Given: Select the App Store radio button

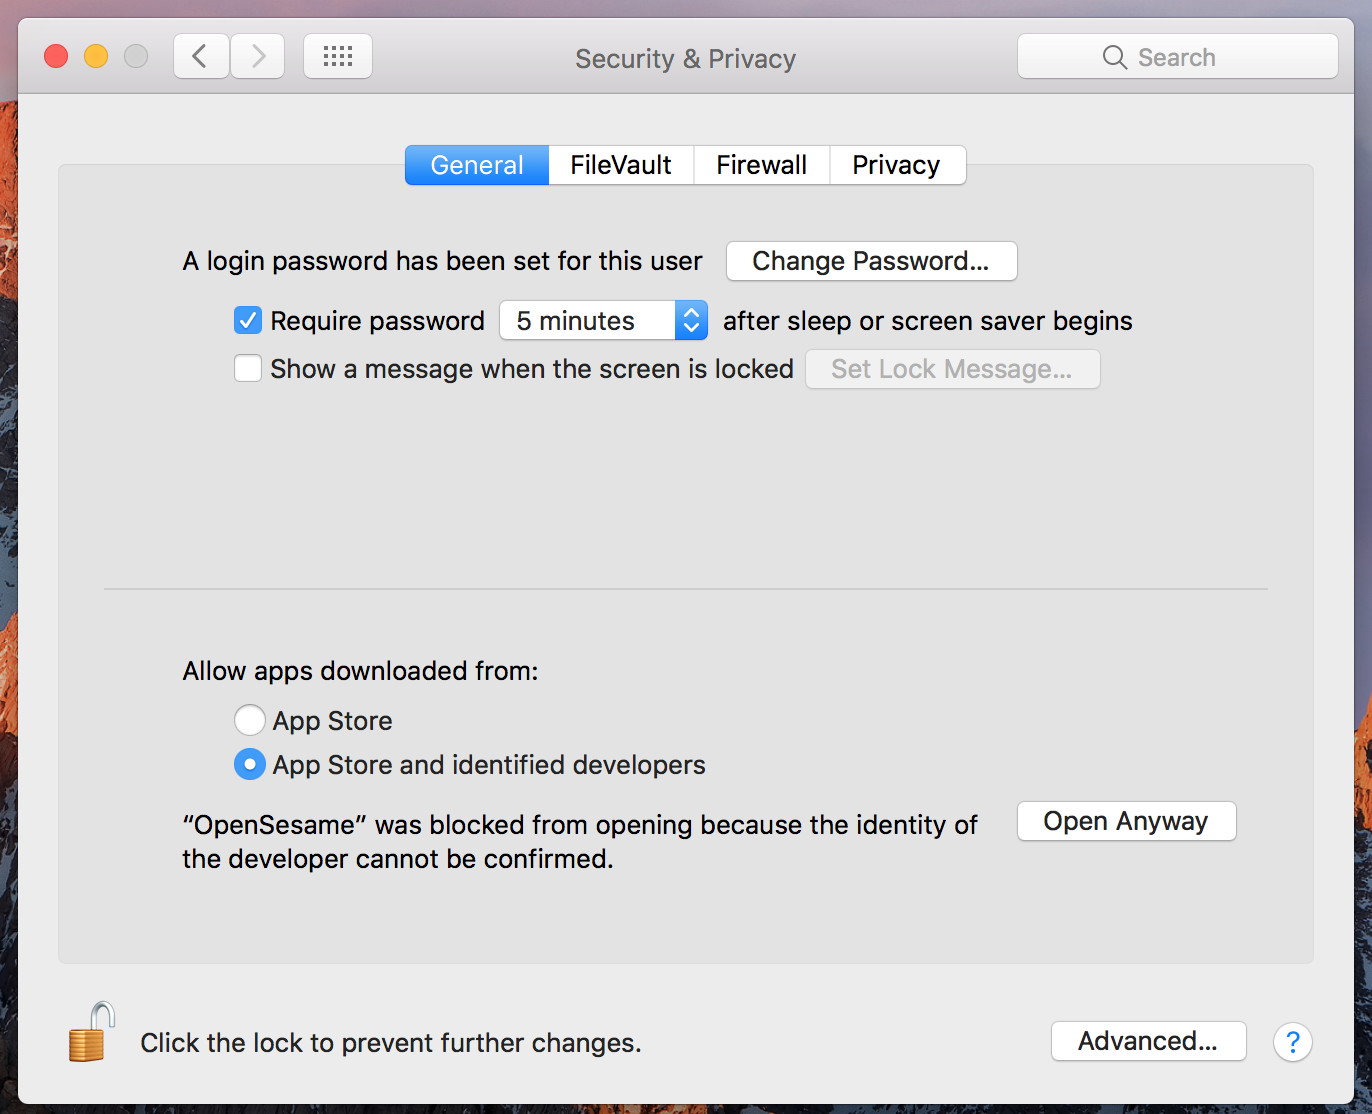Looking at the screenshot, I should coord(250,720).
